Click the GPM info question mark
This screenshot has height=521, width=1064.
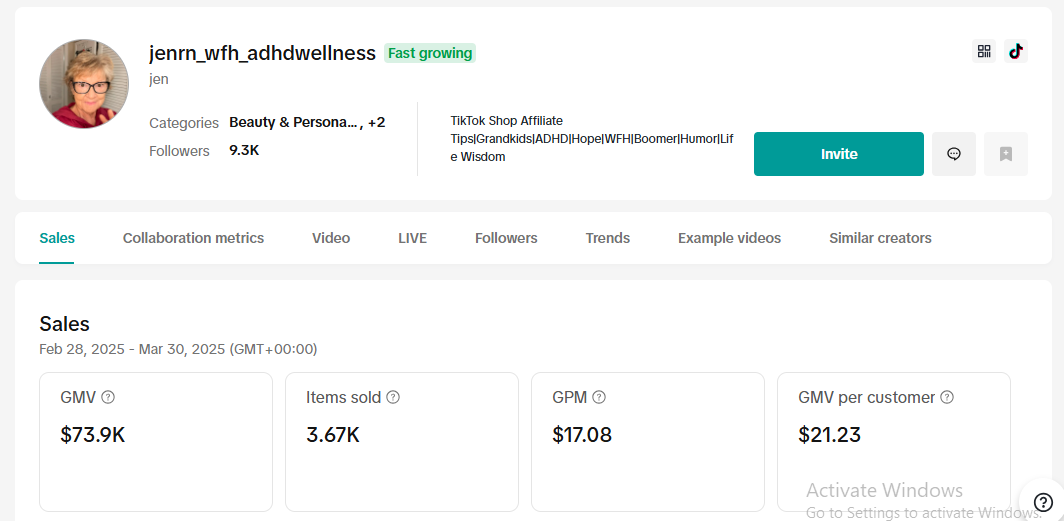598,398
